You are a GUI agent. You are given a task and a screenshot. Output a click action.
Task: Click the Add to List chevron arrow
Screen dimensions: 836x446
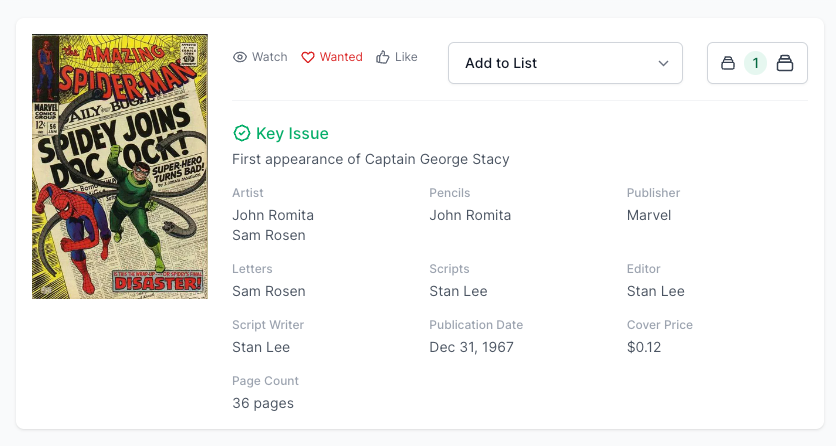pos(664,63)
